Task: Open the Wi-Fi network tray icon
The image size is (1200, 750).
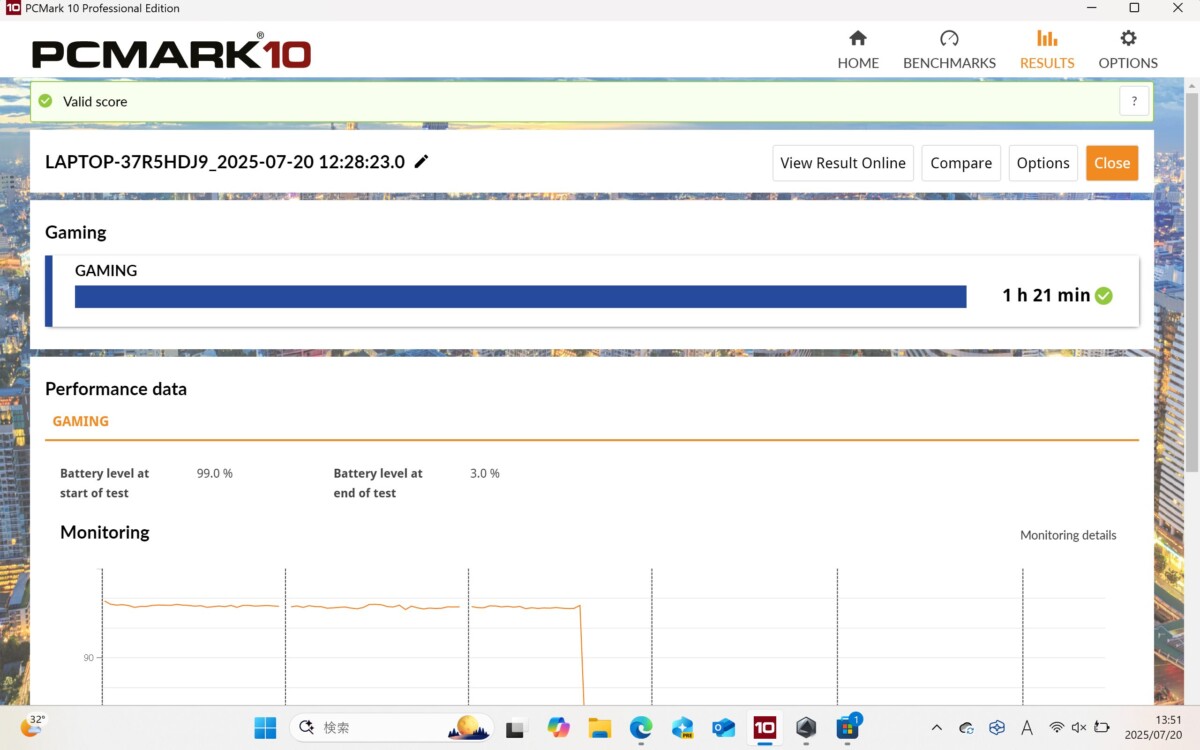Action: click(x=1056, y=728)
